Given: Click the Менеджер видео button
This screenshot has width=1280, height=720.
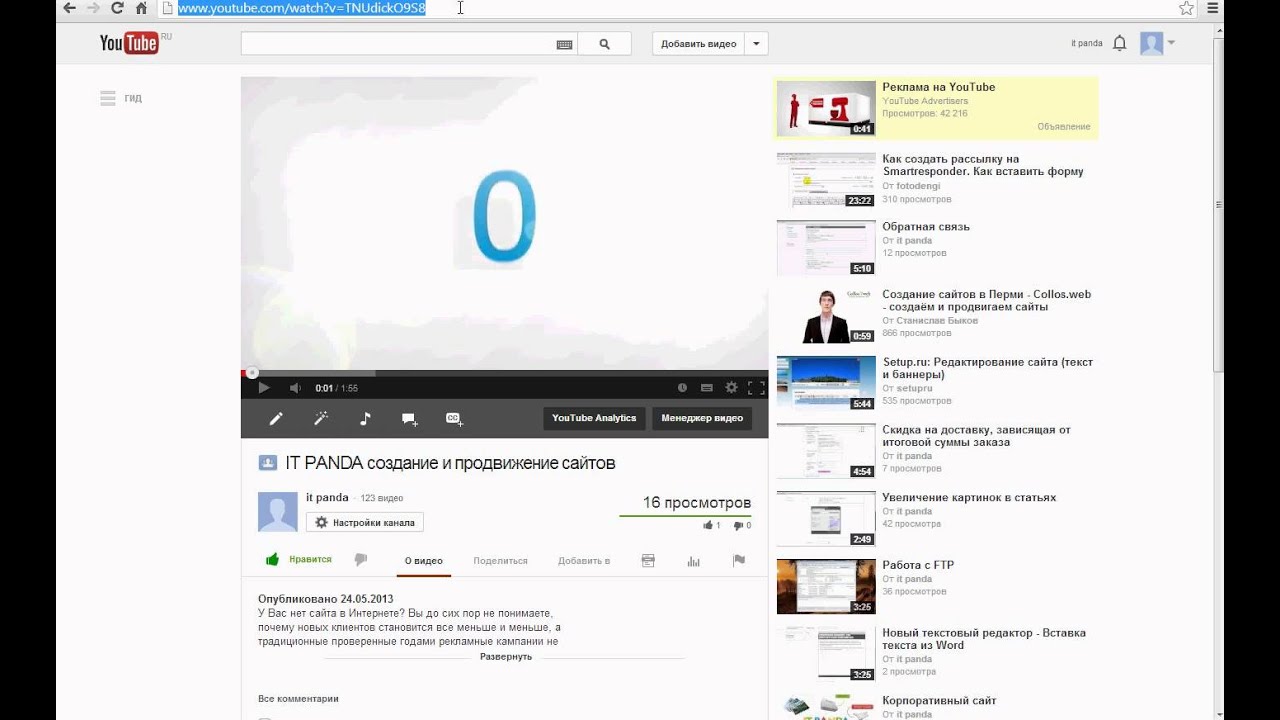Looking at the screenshot, I should [x=702, y=418].
